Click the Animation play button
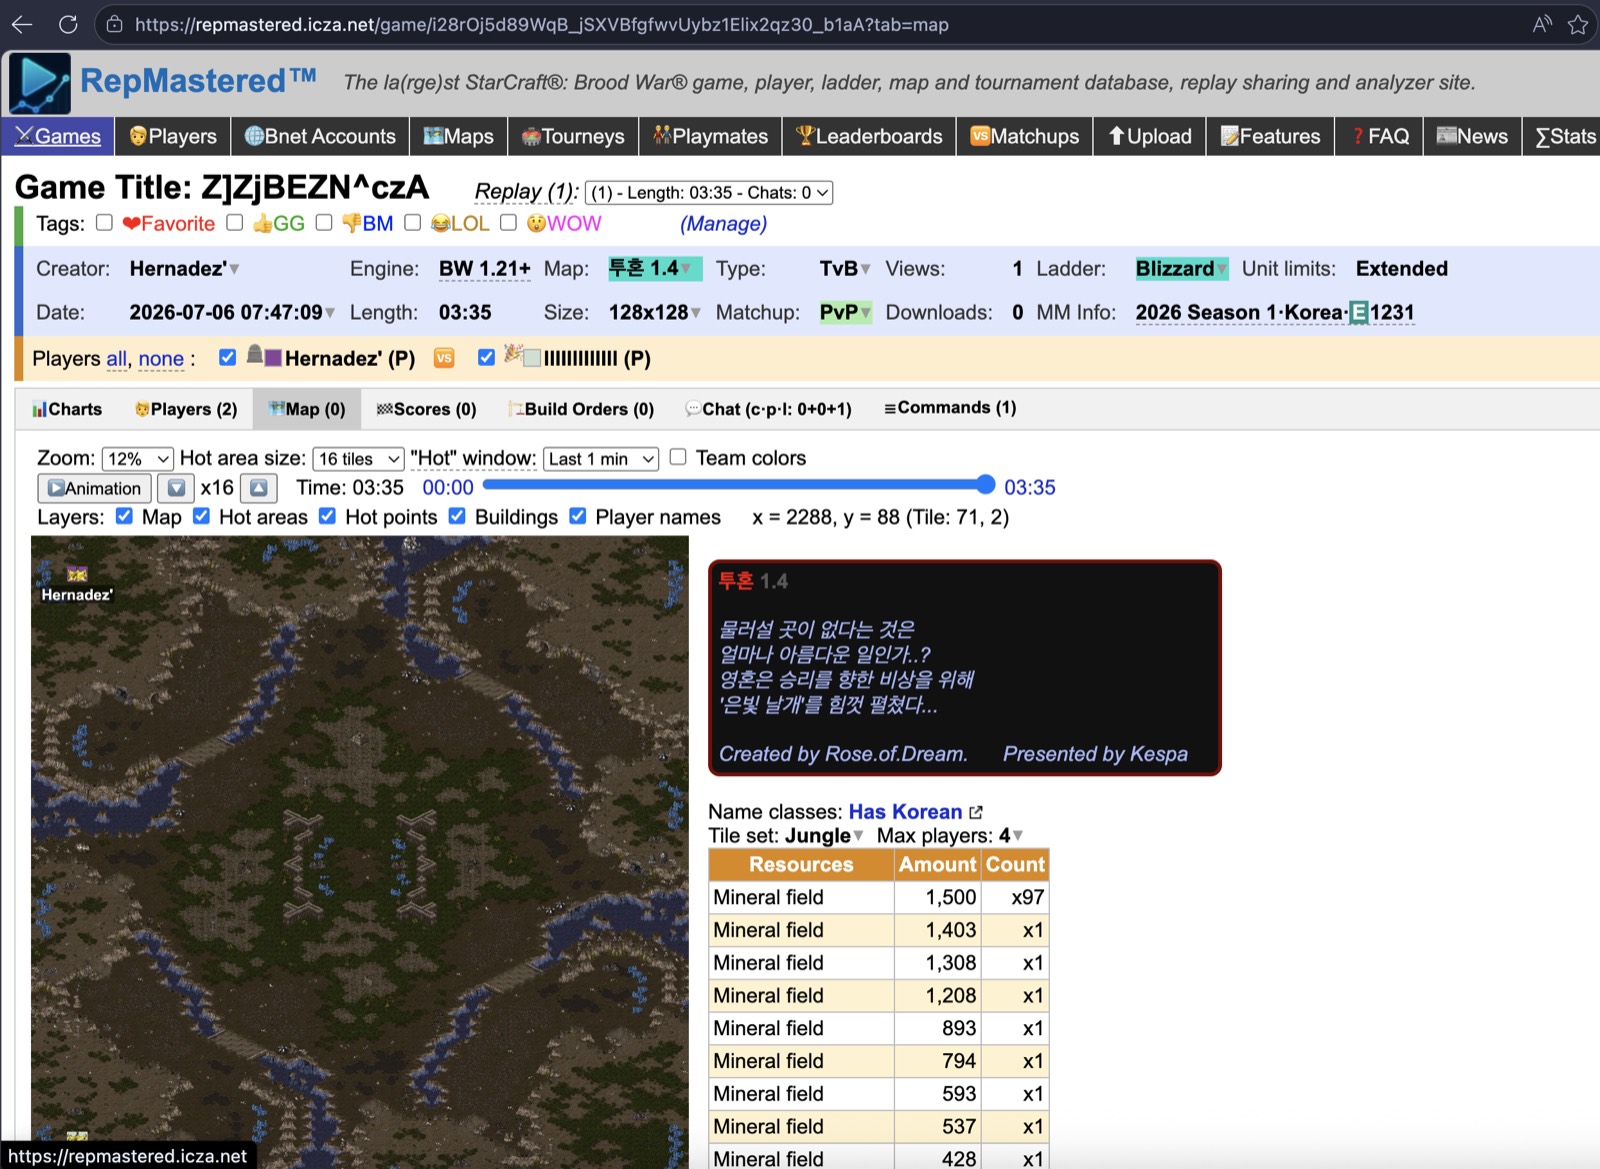 point(95,488)
